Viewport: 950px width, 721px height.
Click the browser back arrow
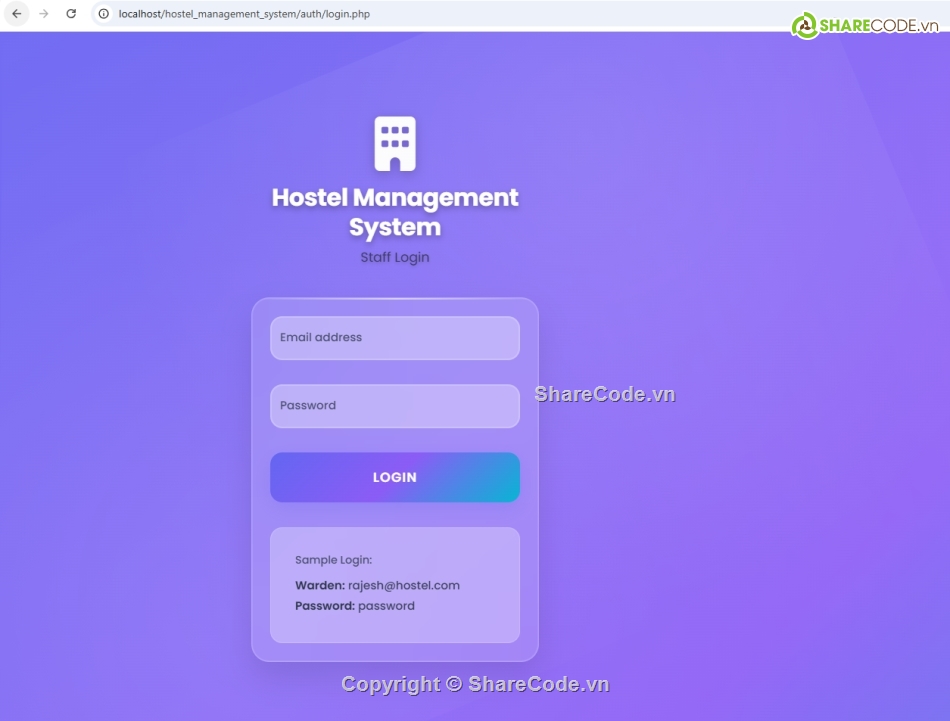(16, 14)
